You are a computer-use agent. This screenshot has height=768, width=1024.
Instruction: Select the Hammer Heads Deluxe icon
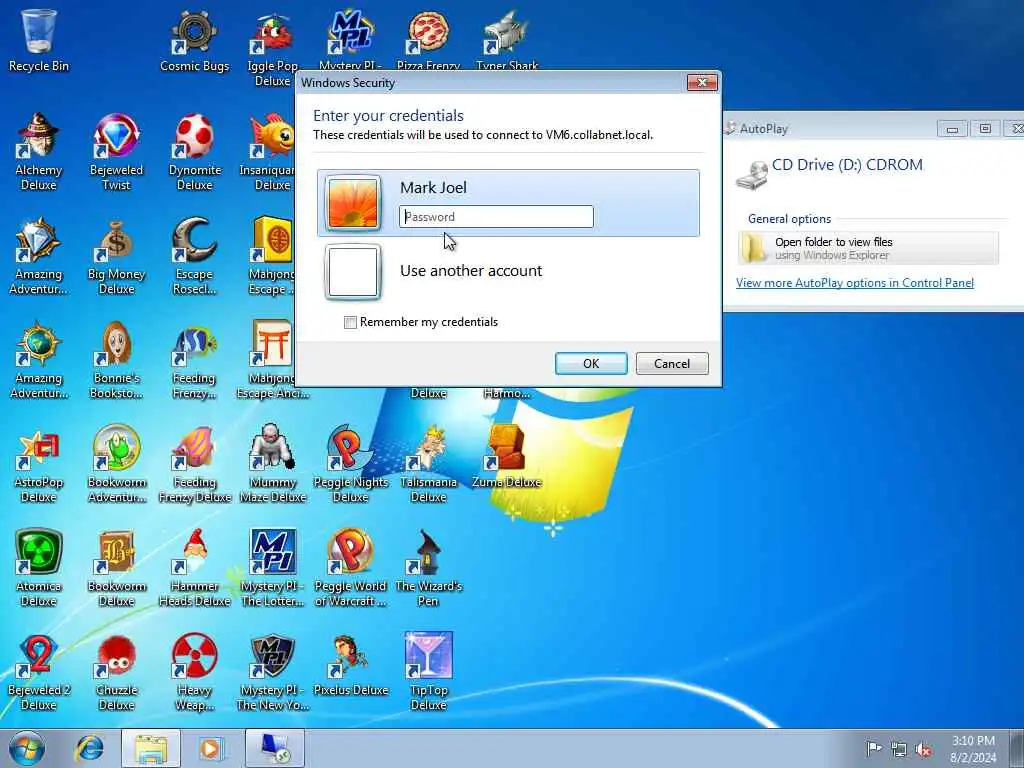[x=194, y=568]
